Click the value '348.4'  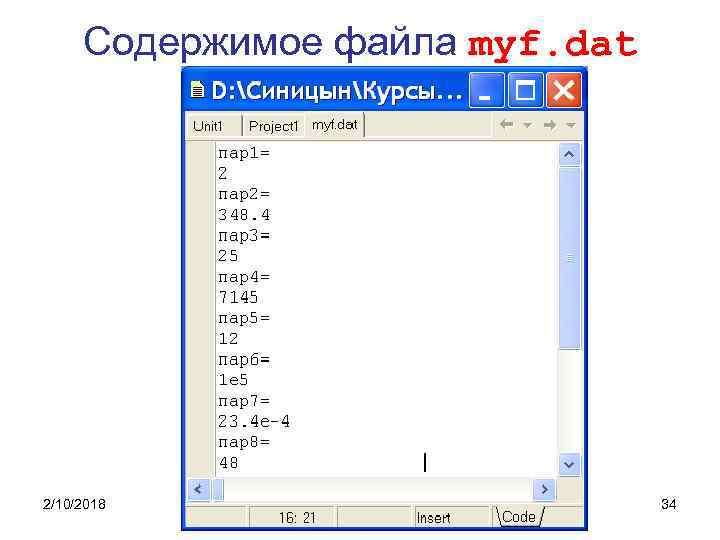tap(244, 215)
